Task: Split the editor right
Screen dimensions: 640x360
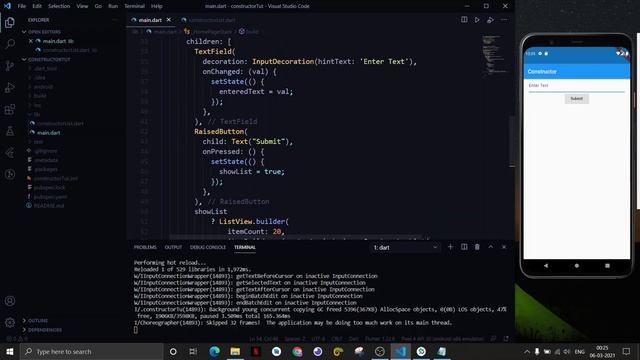Action: [464, 20]
